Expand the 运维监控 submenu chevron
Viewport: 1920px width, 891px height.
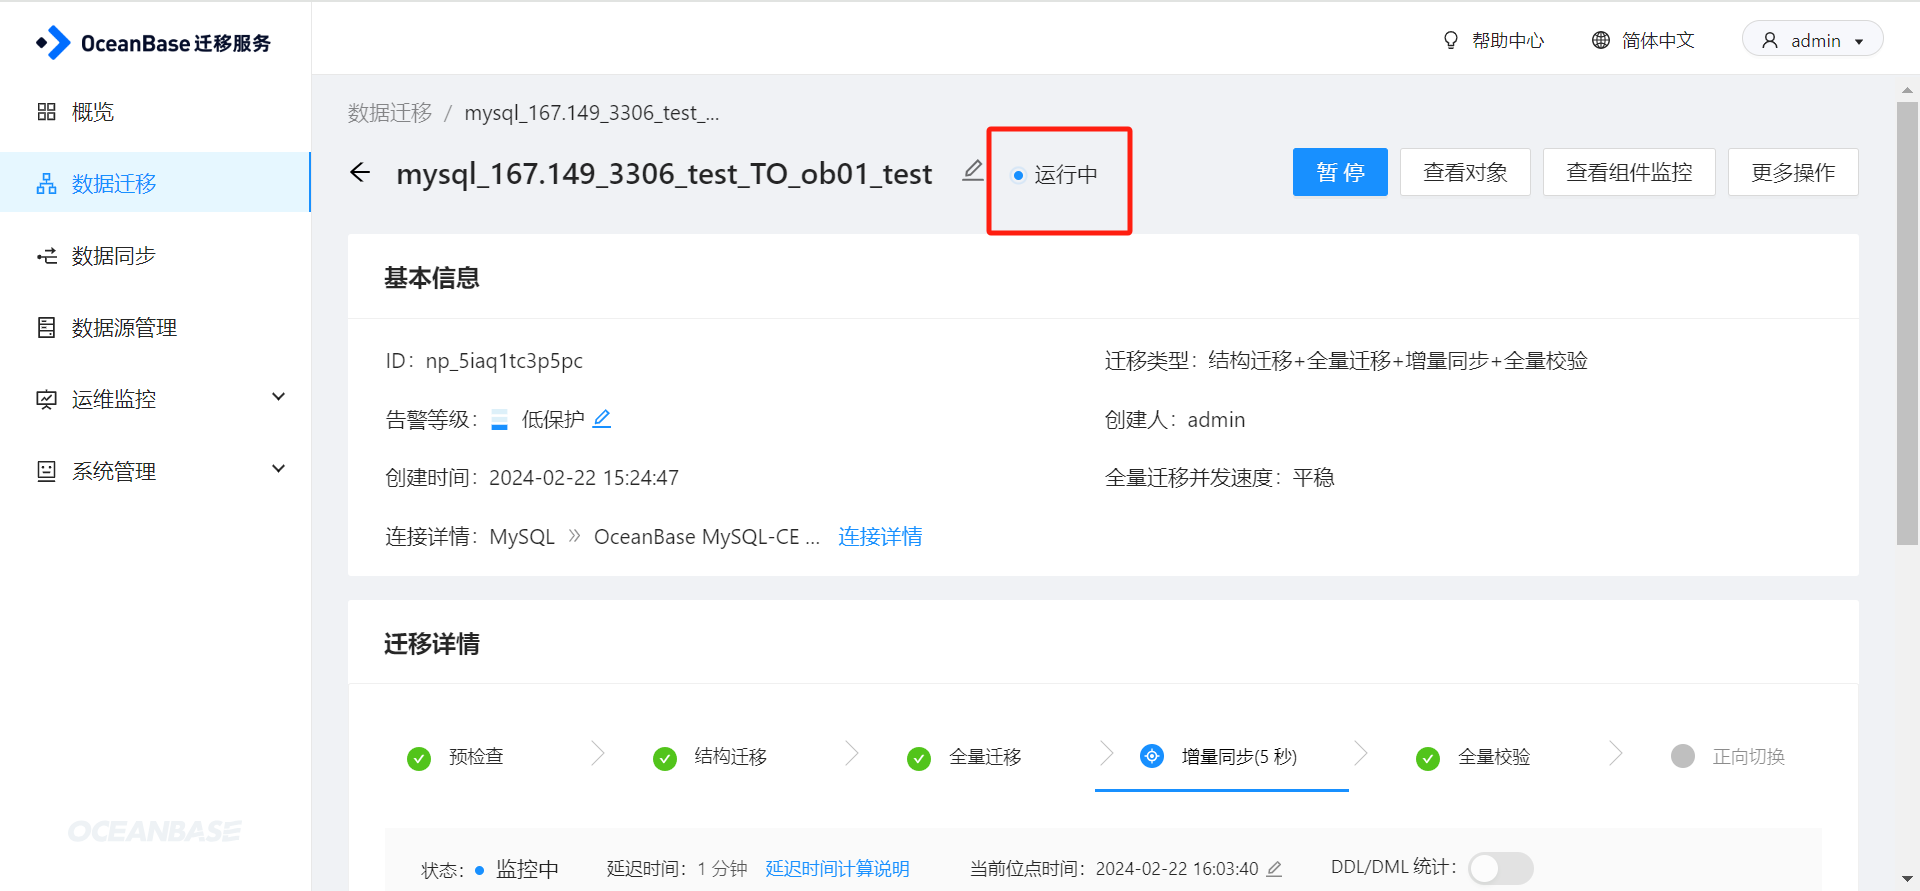(279, 397)
